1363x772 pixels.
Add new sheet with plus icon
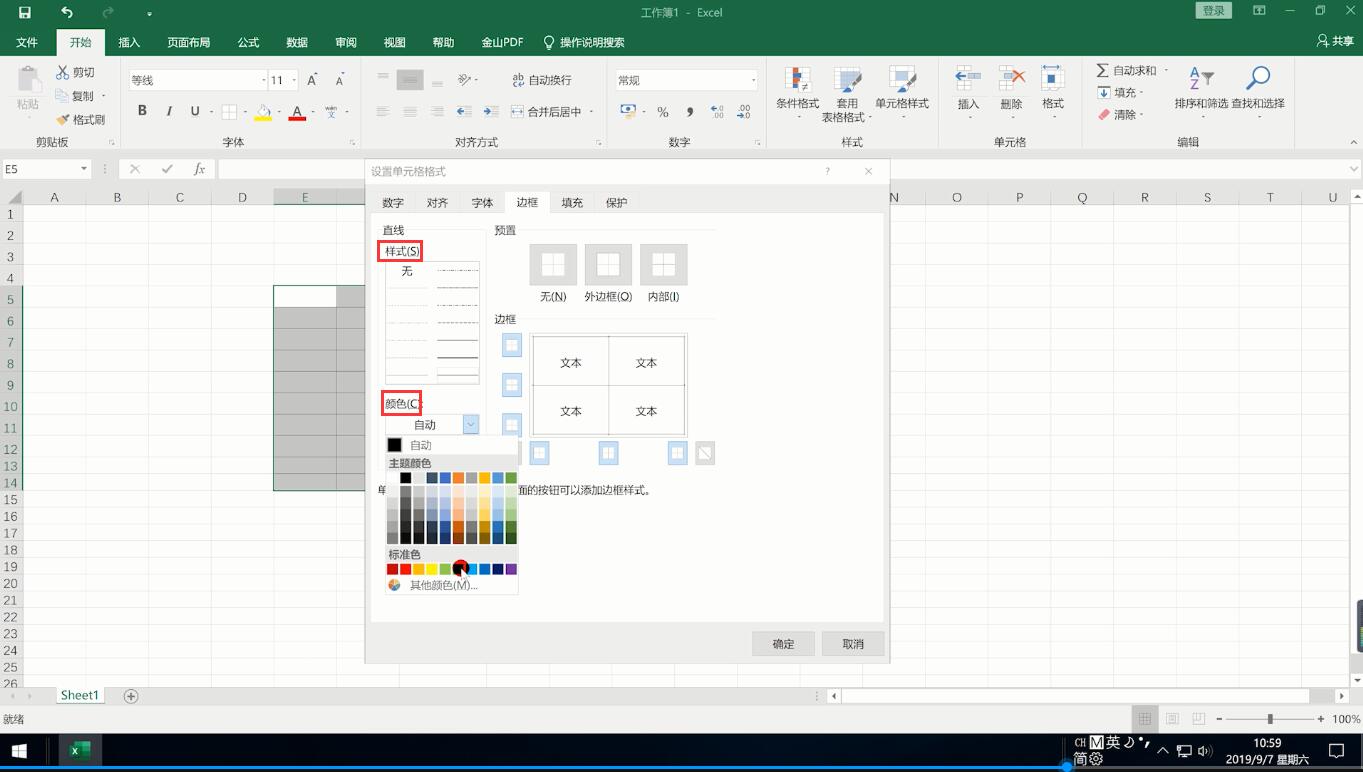click(x=130, y=695)
